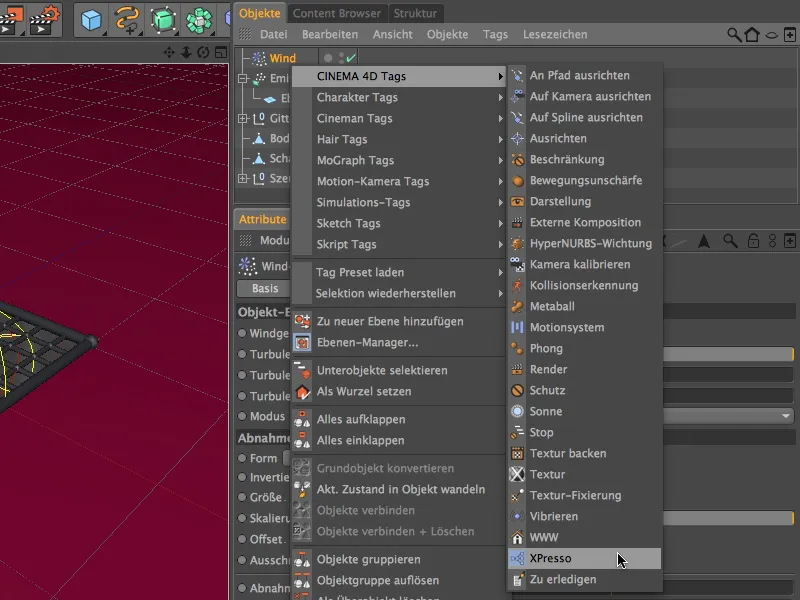800x600 pixels.
Task: Choose Akt. Zustand in Objekt wandeln
Action: 399,489
